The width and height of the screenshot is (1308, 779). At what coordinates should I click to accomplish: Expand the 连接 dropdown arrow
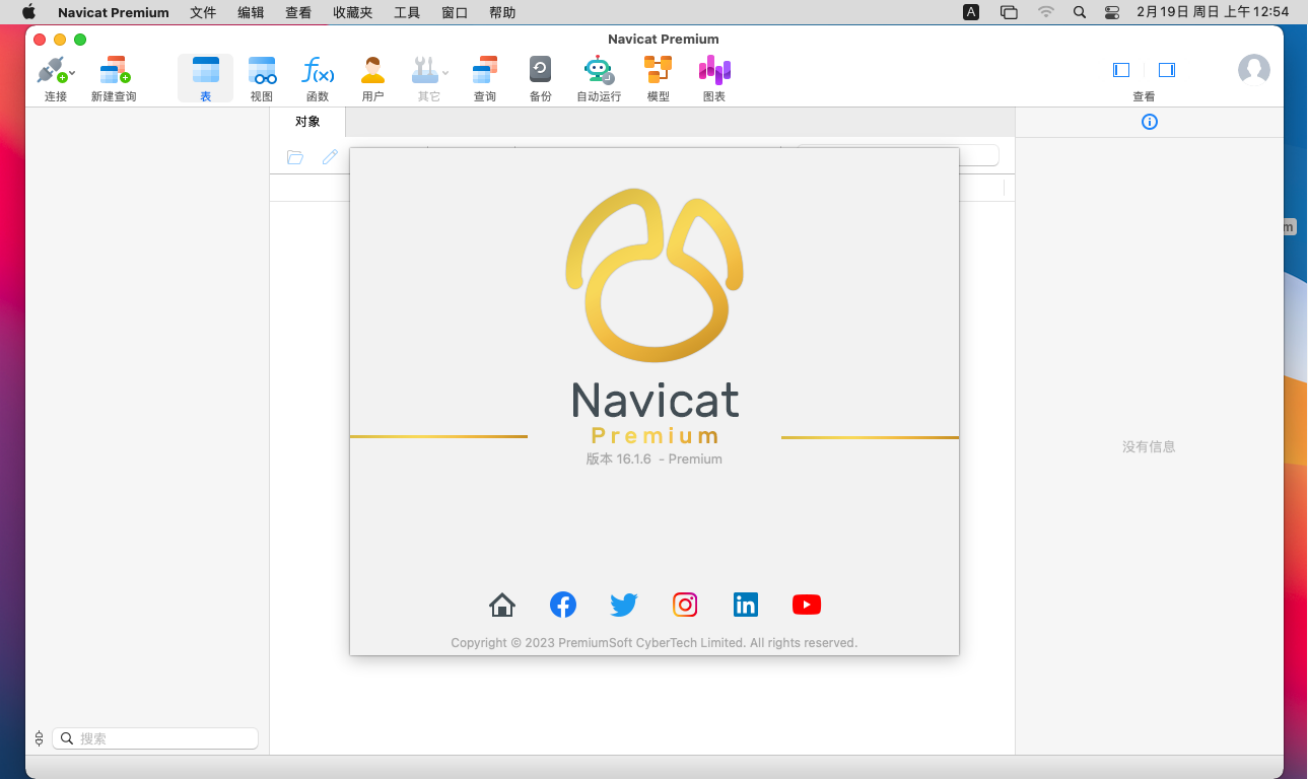tap(72, 72)
